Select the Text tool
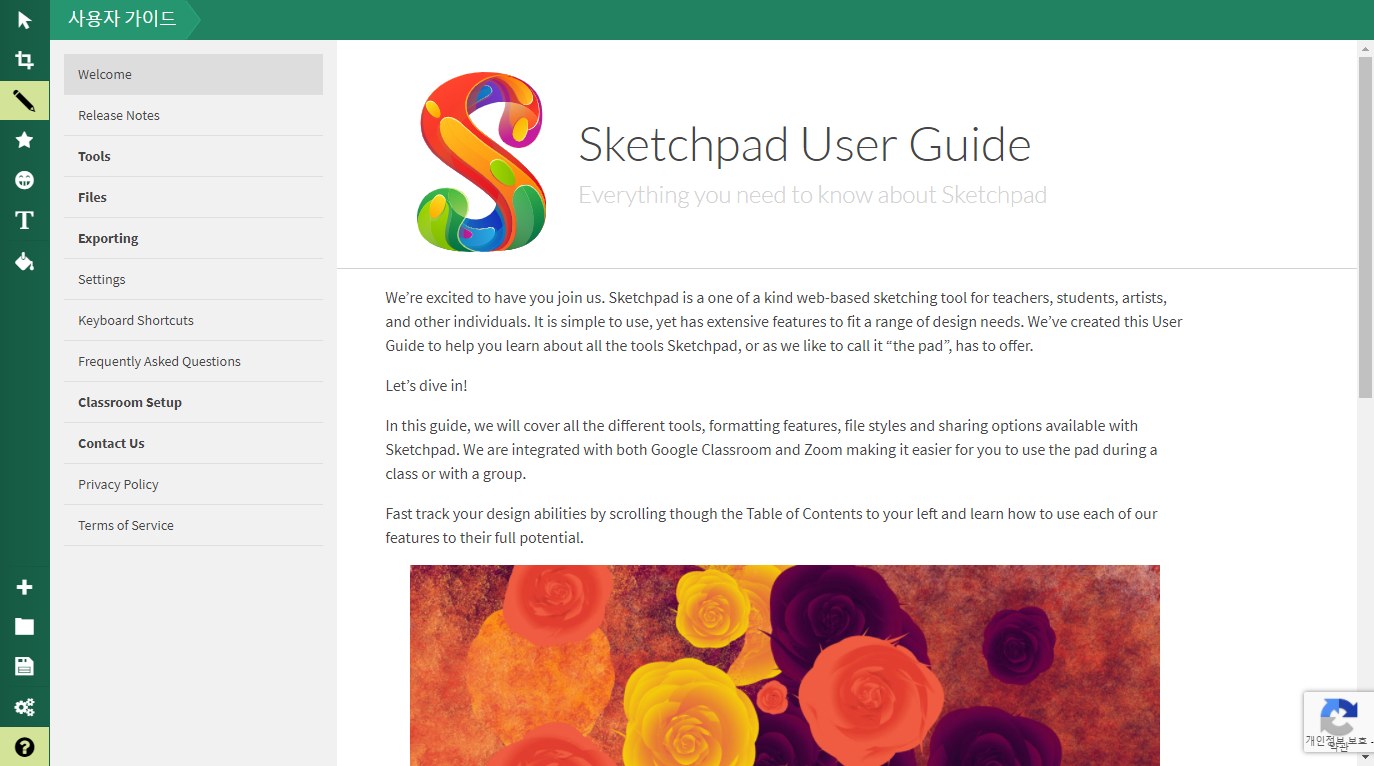1374x766 pixels. point(24,220)
